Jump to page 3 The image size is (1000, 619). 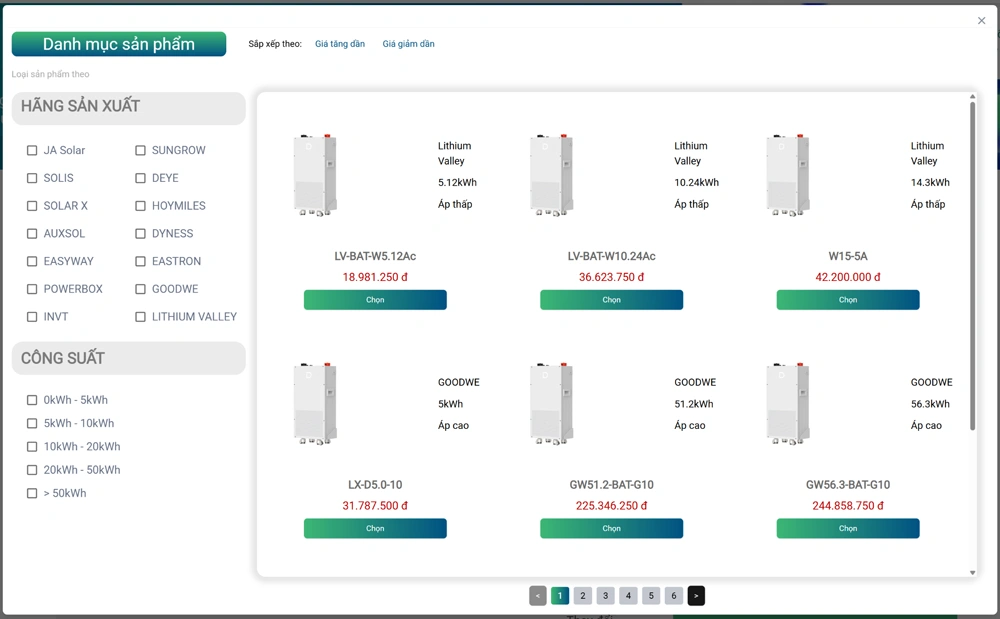pos(606,595)
